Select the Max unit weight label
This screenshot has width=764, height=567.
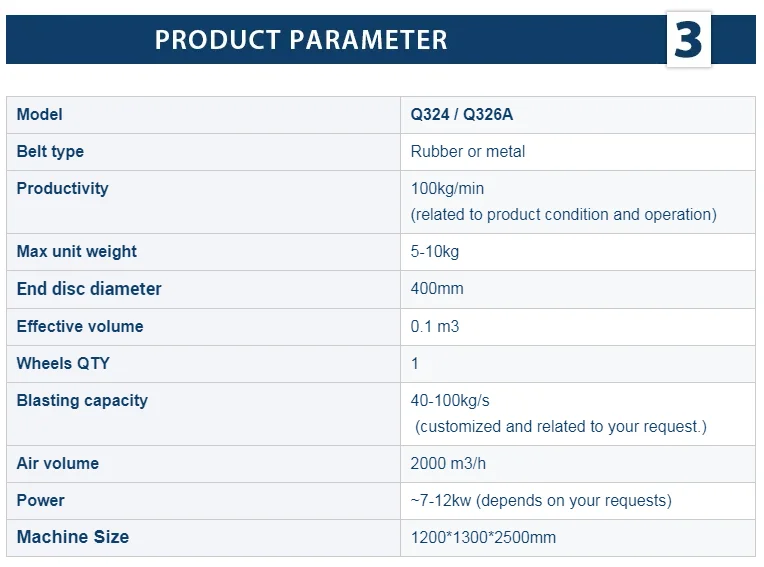tap(77, 252)
